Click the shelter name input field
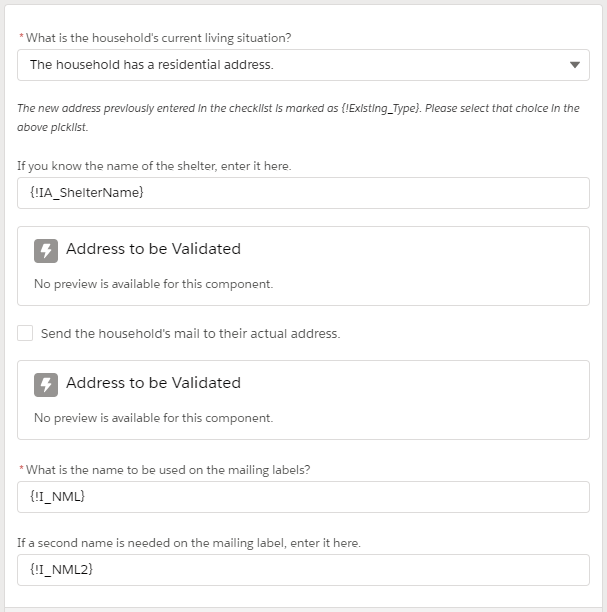607x612 pixels. click(303, 193)
